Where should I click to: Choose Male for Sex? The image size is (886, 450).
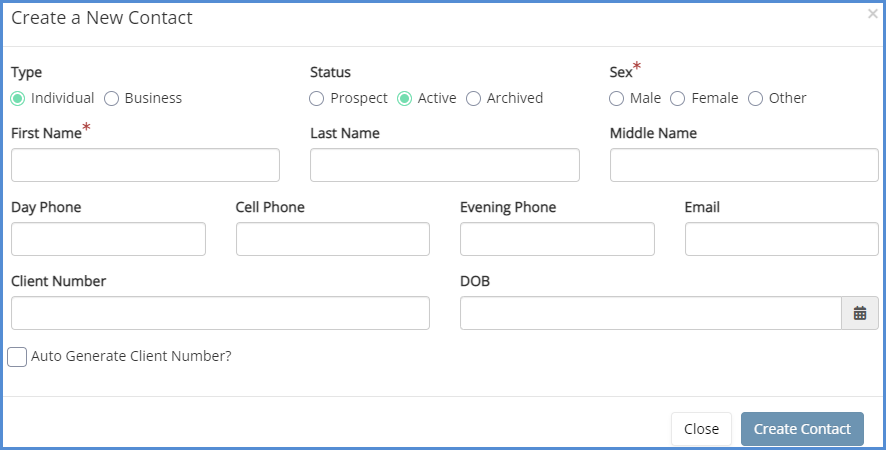point(617,98)
